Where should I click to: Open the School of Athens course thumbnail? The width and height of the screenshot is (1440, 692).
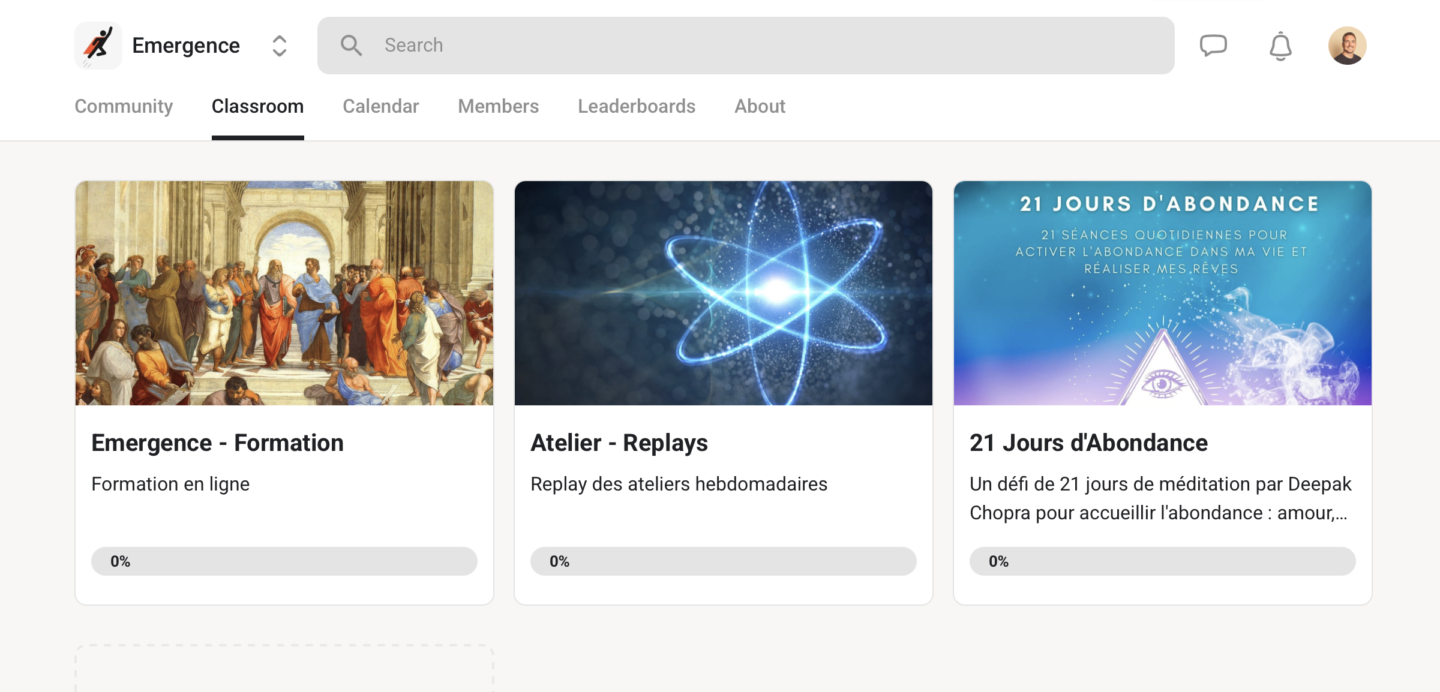[x=284, y=293]
